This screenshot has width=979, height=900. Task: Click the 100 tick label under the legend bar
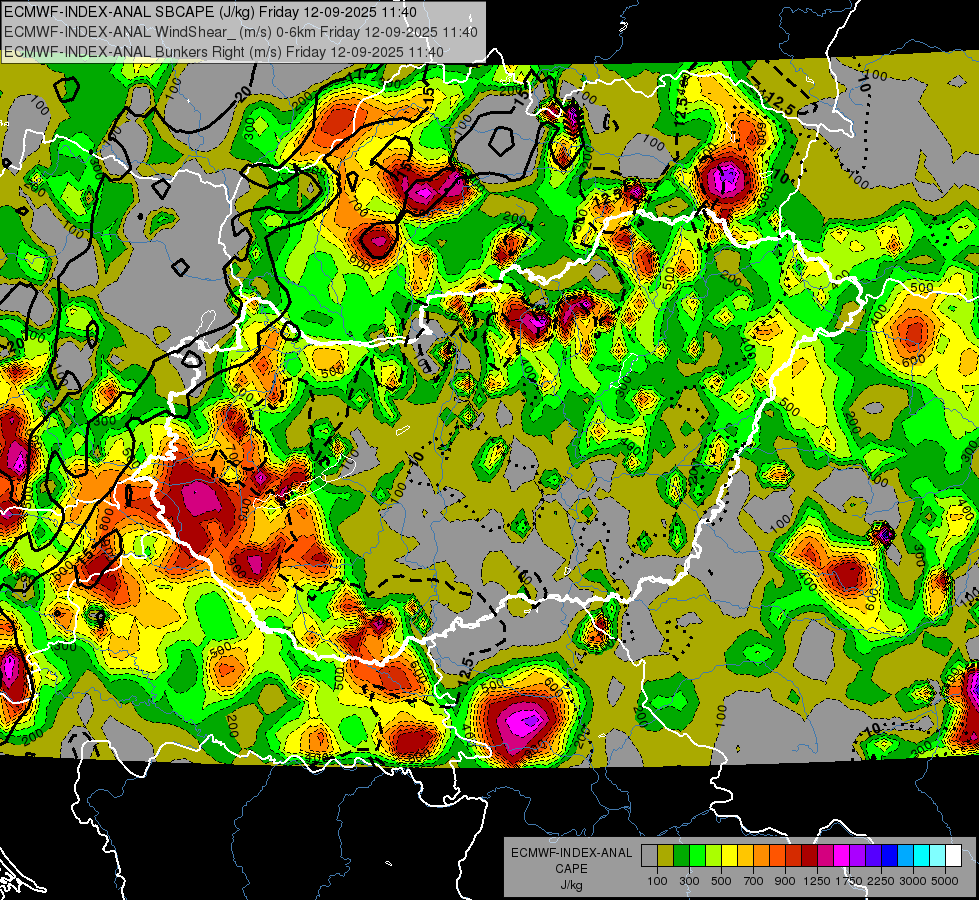tap(657, 881)
